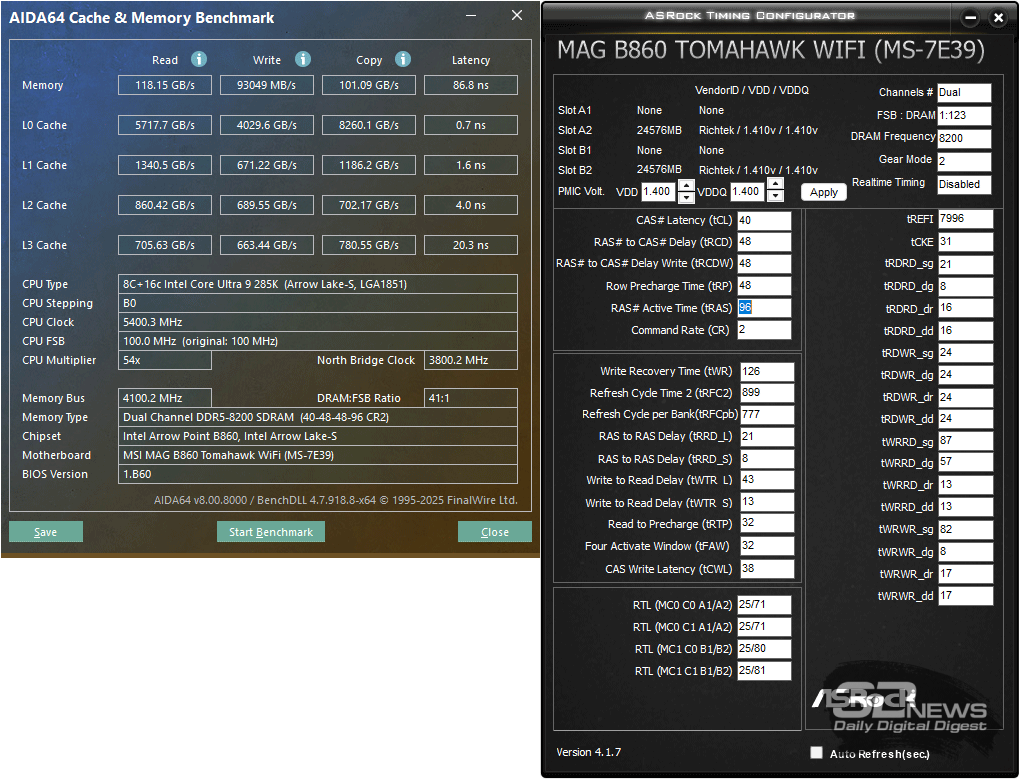This screenshot has height=779, width=1019.
Task: Select the CAS# Latency (tCL) field
Action: pyautogui.click(x=764, y=220)
